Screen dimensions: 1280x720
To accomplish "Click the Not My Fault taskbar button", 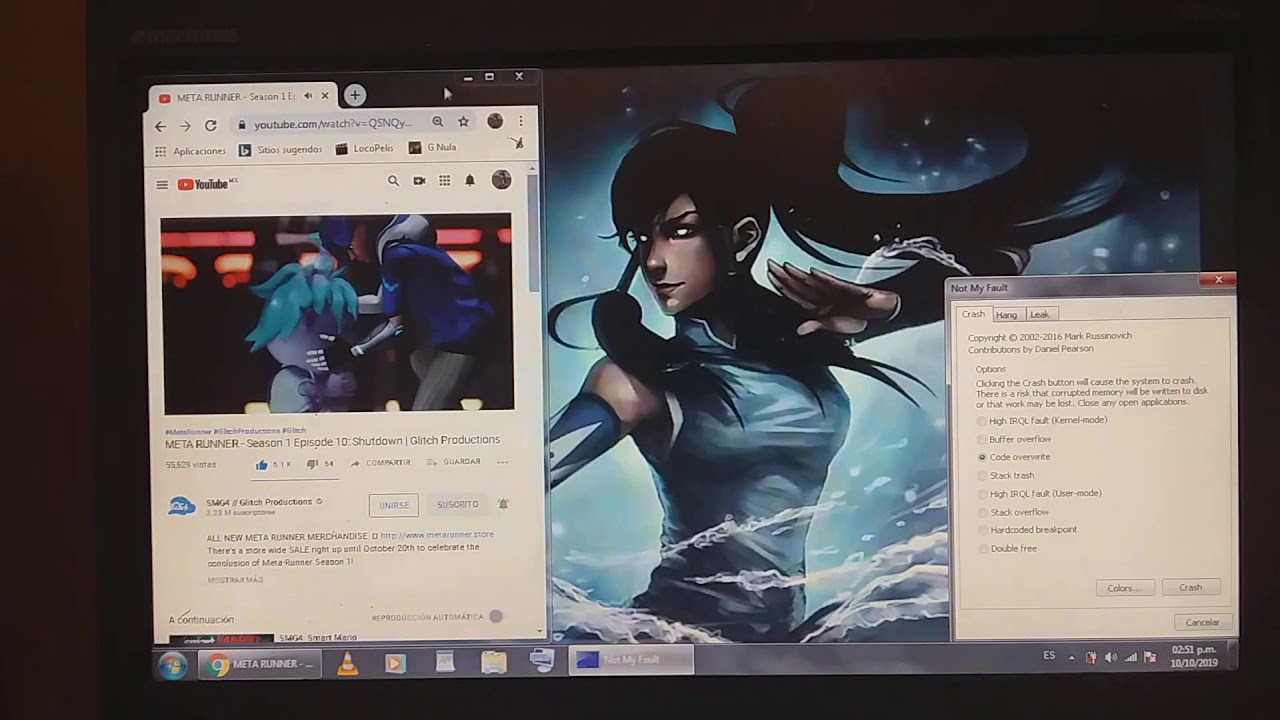I will tap(630, 660).
